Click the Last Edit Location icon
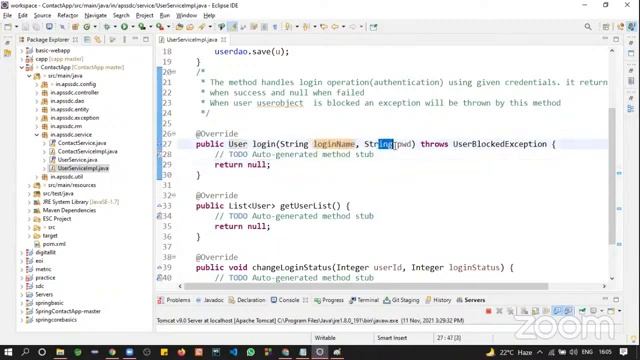 (x=324, y=27)
